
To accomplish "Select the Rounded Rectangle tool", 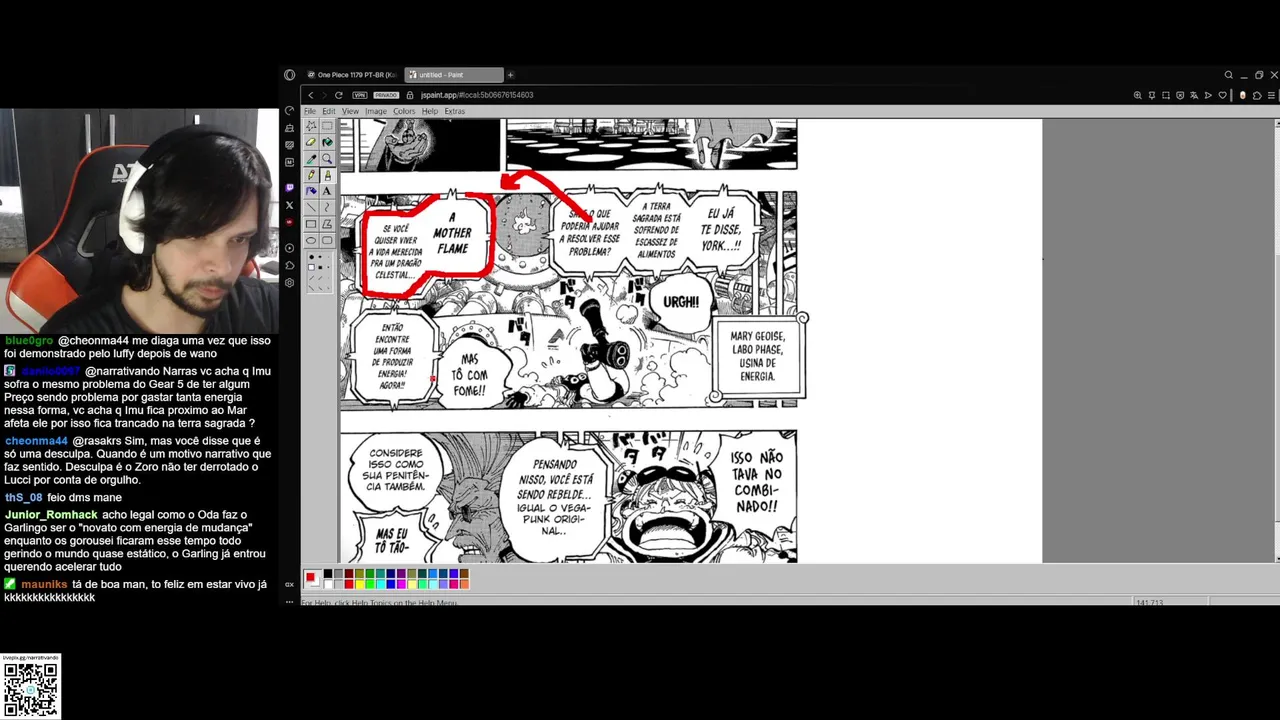I will coord(327,240).
